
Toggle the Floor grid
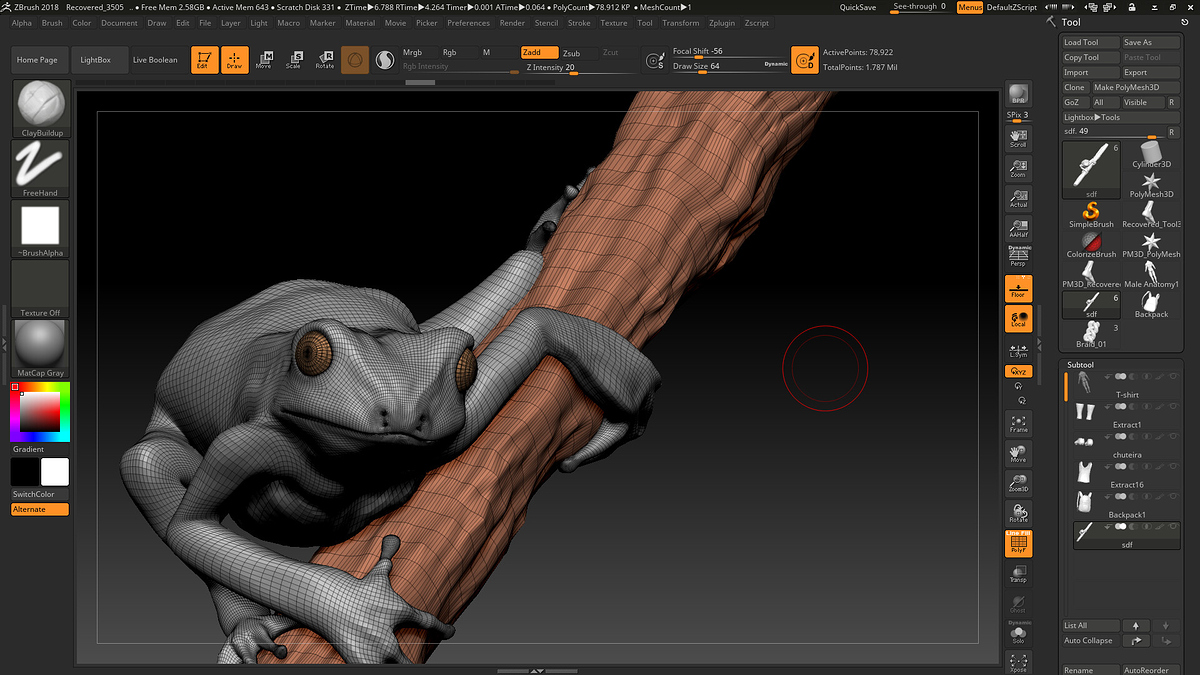click(1018, 289)
